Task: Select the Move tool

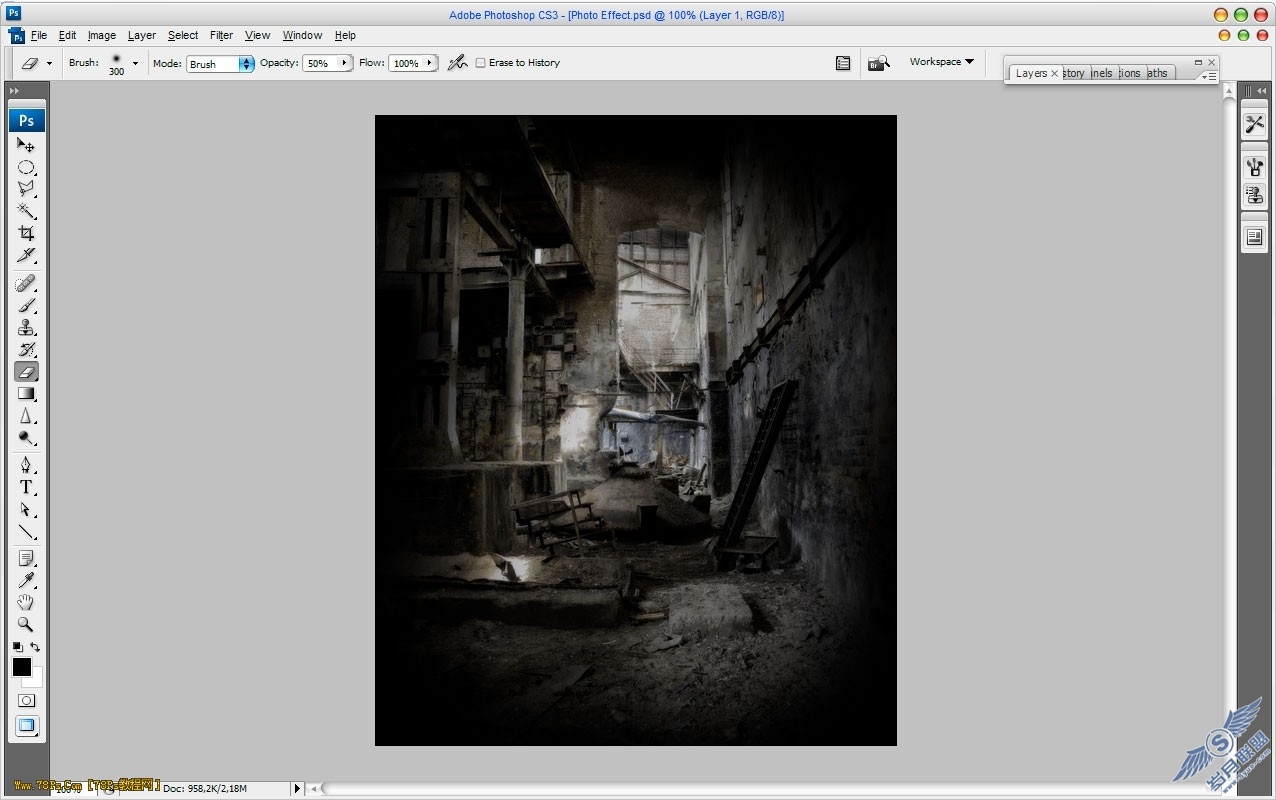Action: tap(26, 145)
